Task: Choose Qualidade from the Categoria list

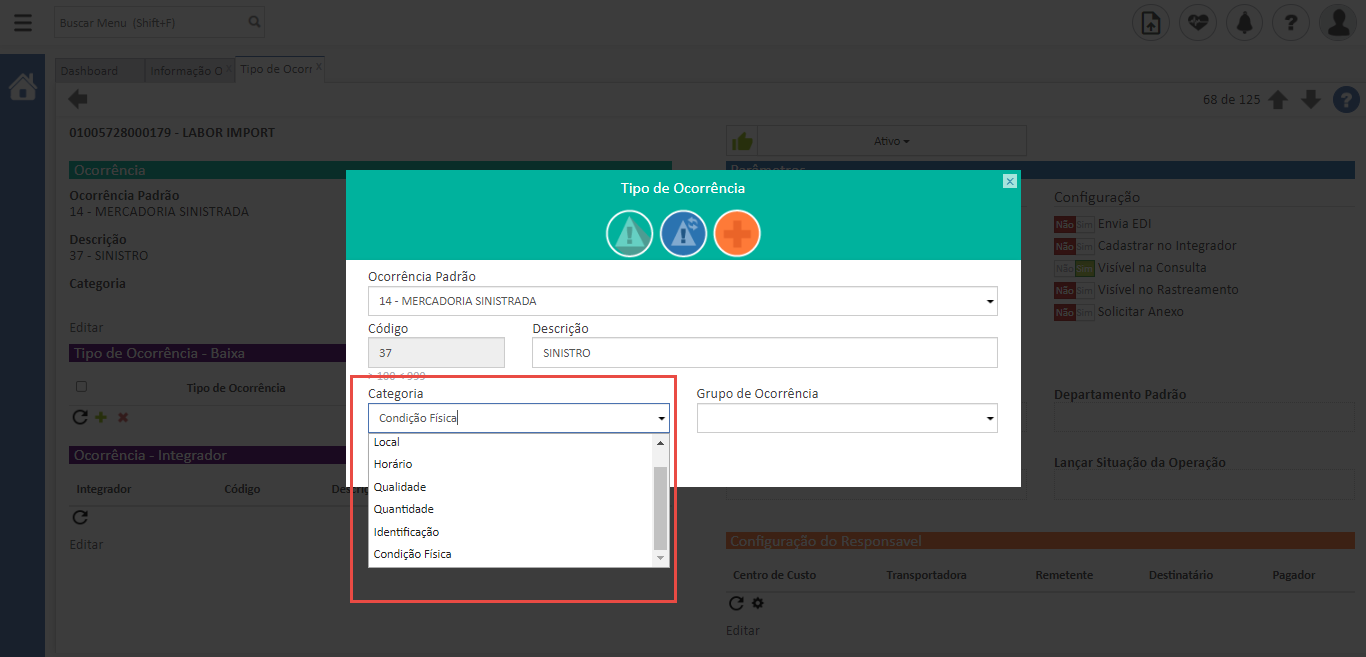Action: click(511, 487)
